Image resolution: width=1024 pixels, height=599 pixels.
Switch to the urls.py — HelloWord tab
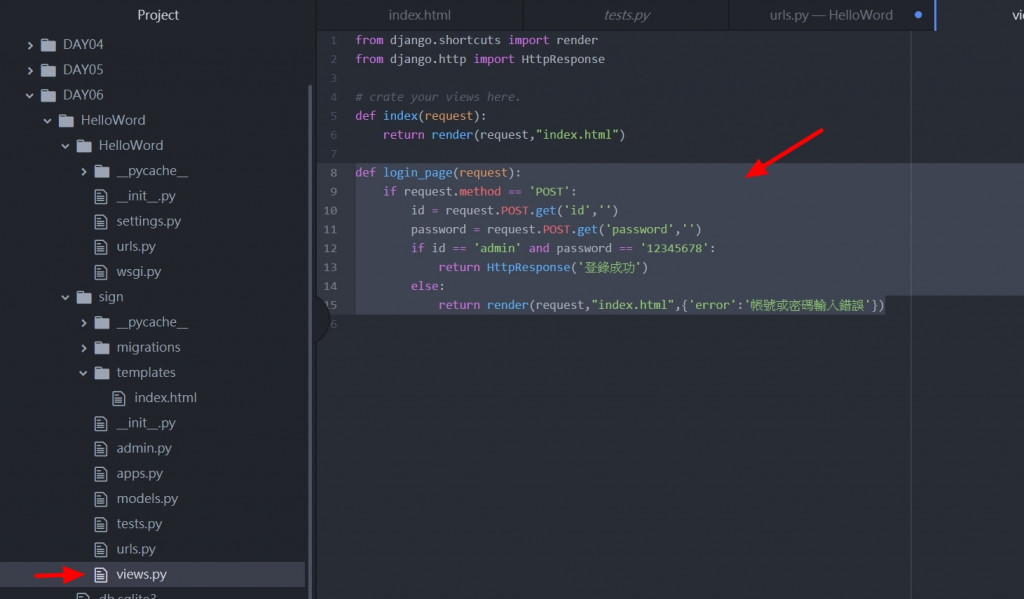click(x=831, y=15)
